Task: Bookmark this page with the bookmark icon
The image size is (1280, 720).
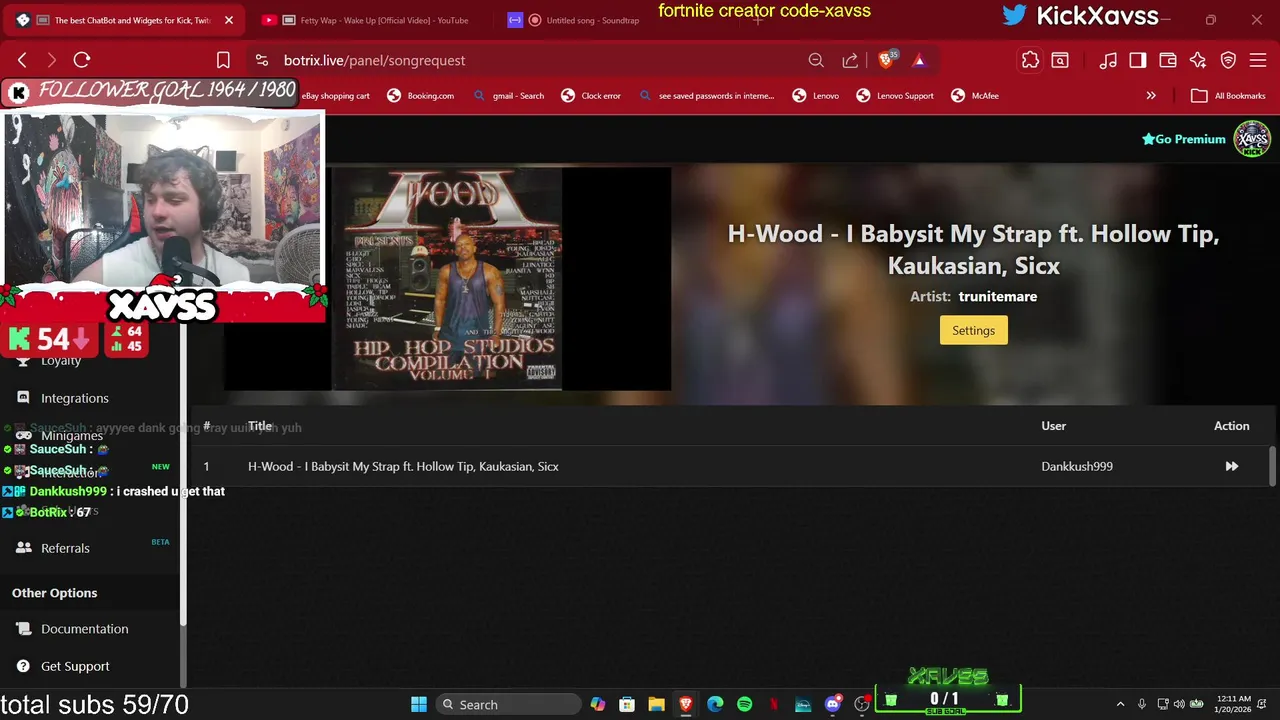Action: [x=223, y=60]
